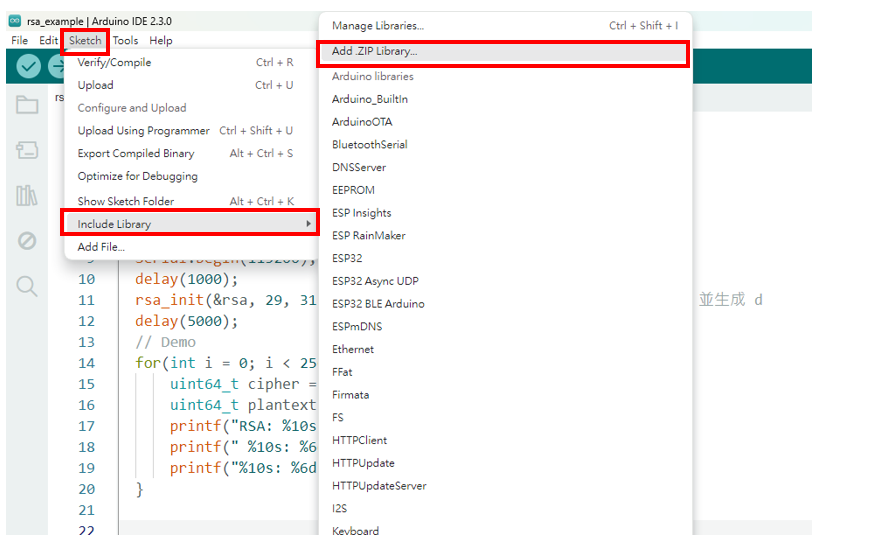Click the printf("RSA: code line
The image size is (876, 547).
tap(244, 426)
